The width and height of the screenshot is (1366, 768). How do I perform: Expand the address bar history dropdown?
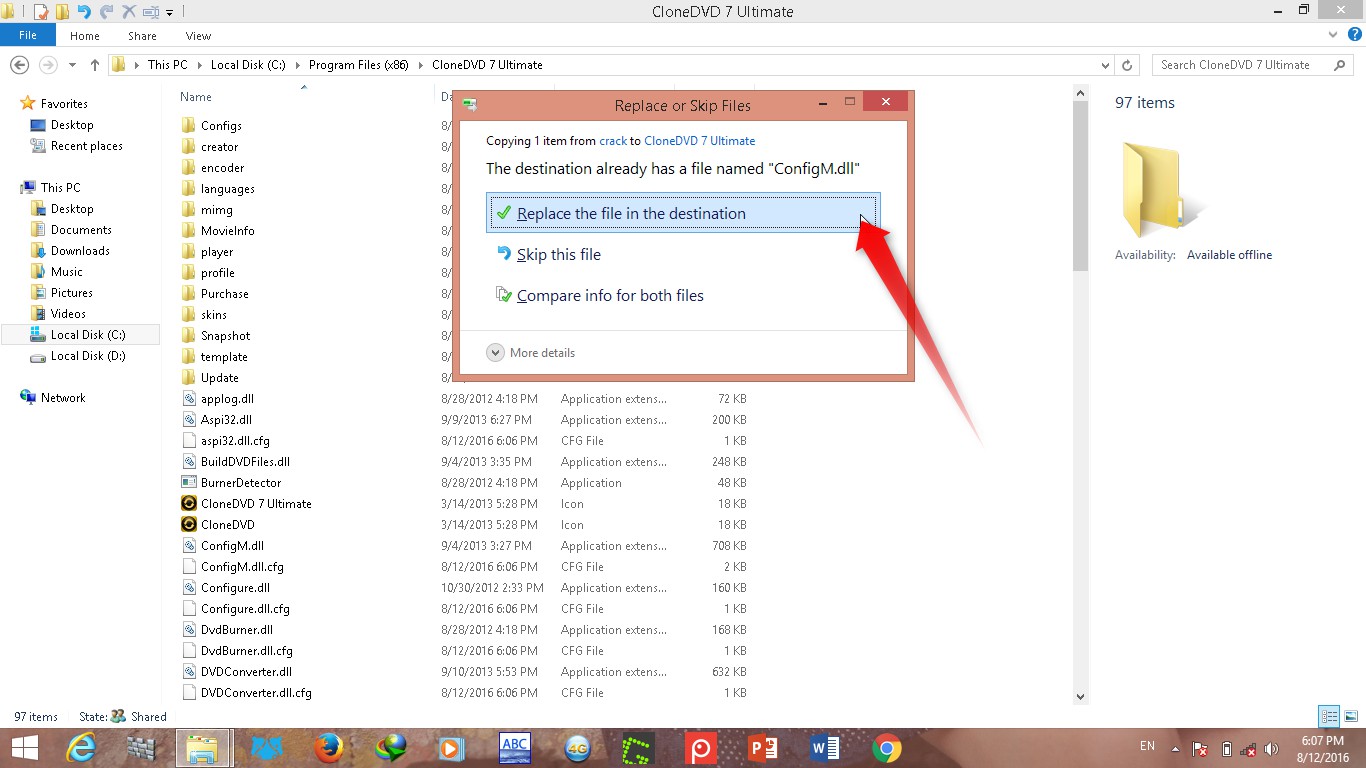(x=1105, y=65)
